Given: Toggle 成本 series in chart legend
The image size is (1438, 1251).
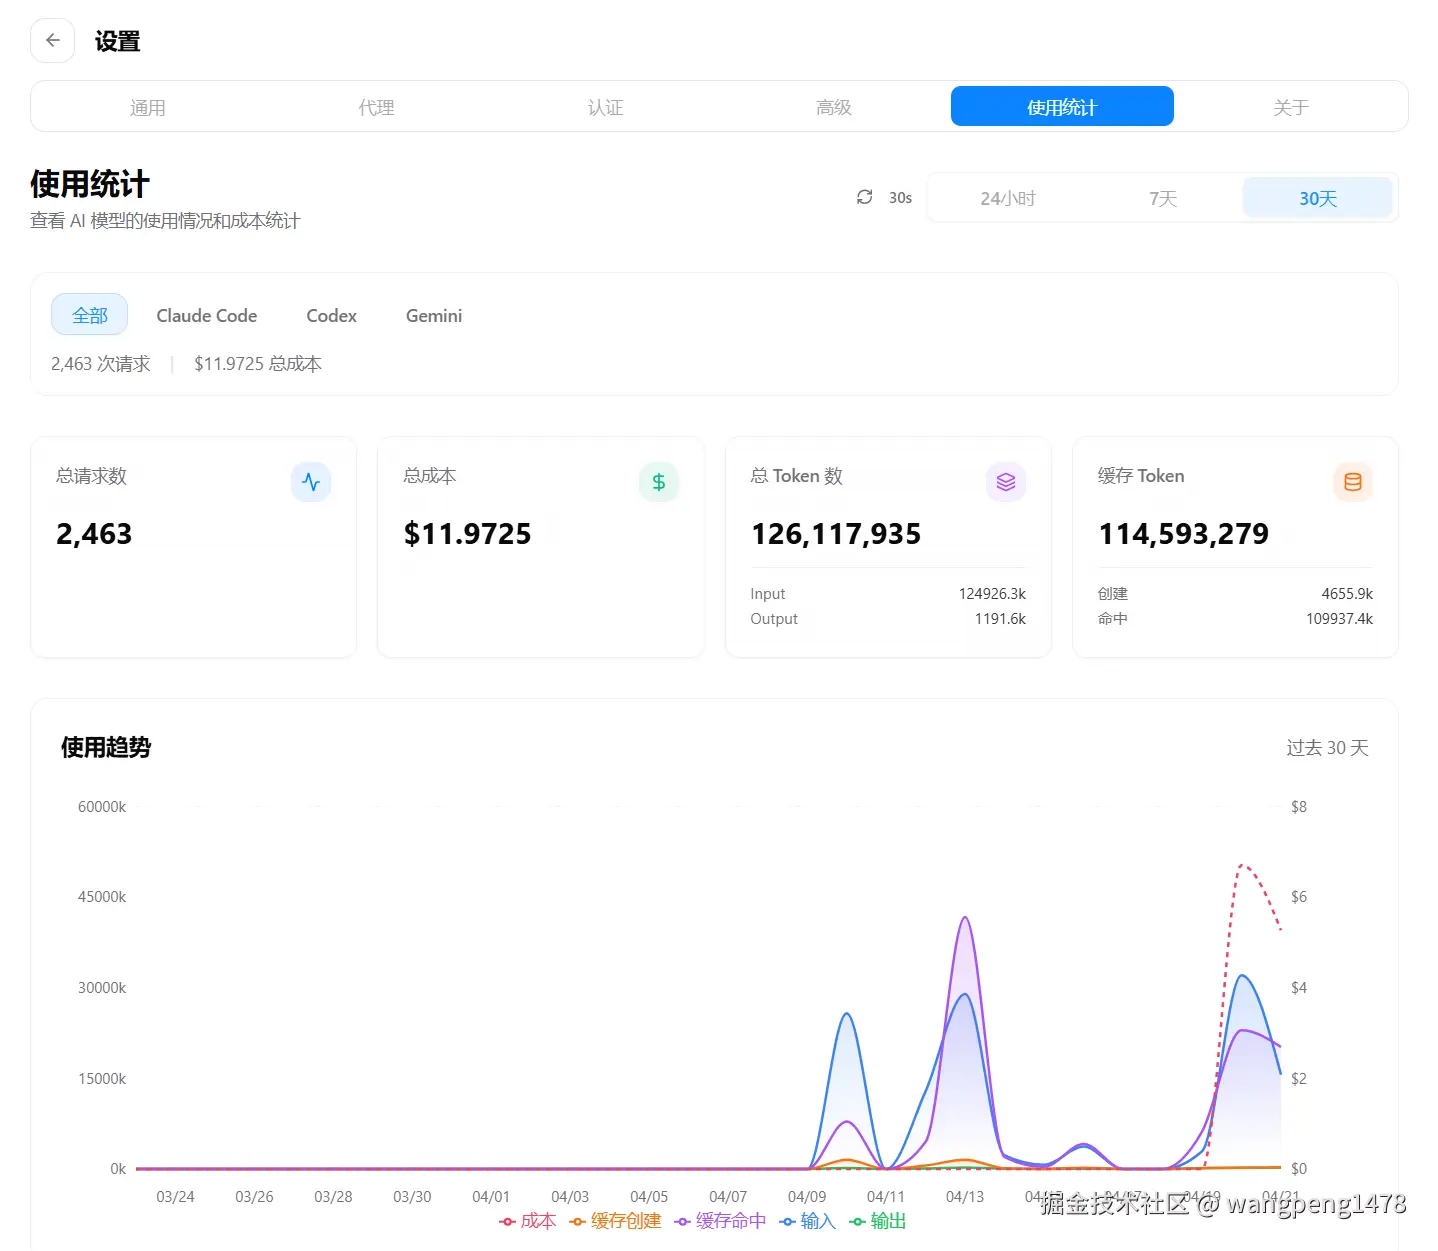Looking at the screenshot, I should [x=528, y=1221].
